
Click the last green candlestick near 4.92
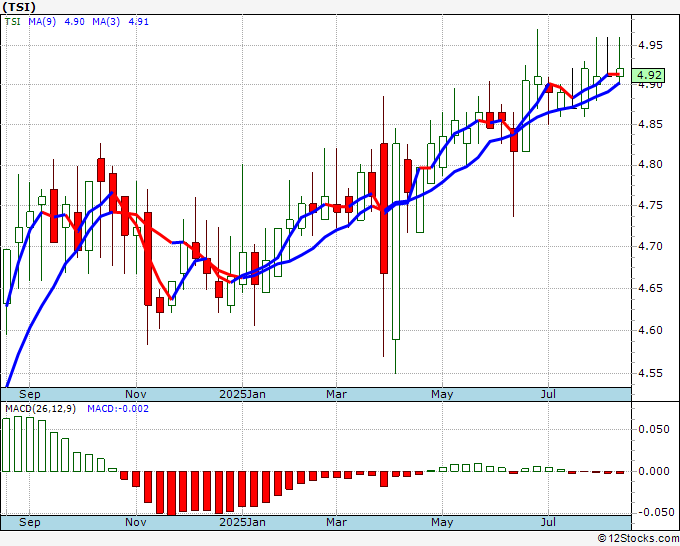click(620, 72)
